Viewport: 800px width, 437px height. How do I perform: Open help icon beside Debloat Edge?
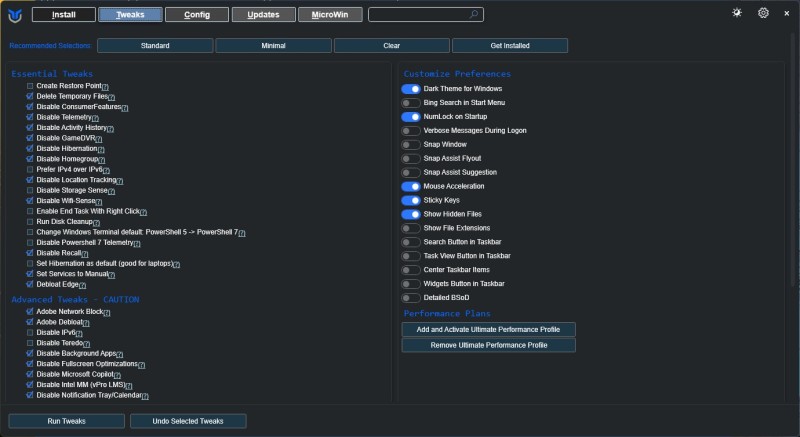[x=83, y=286]
